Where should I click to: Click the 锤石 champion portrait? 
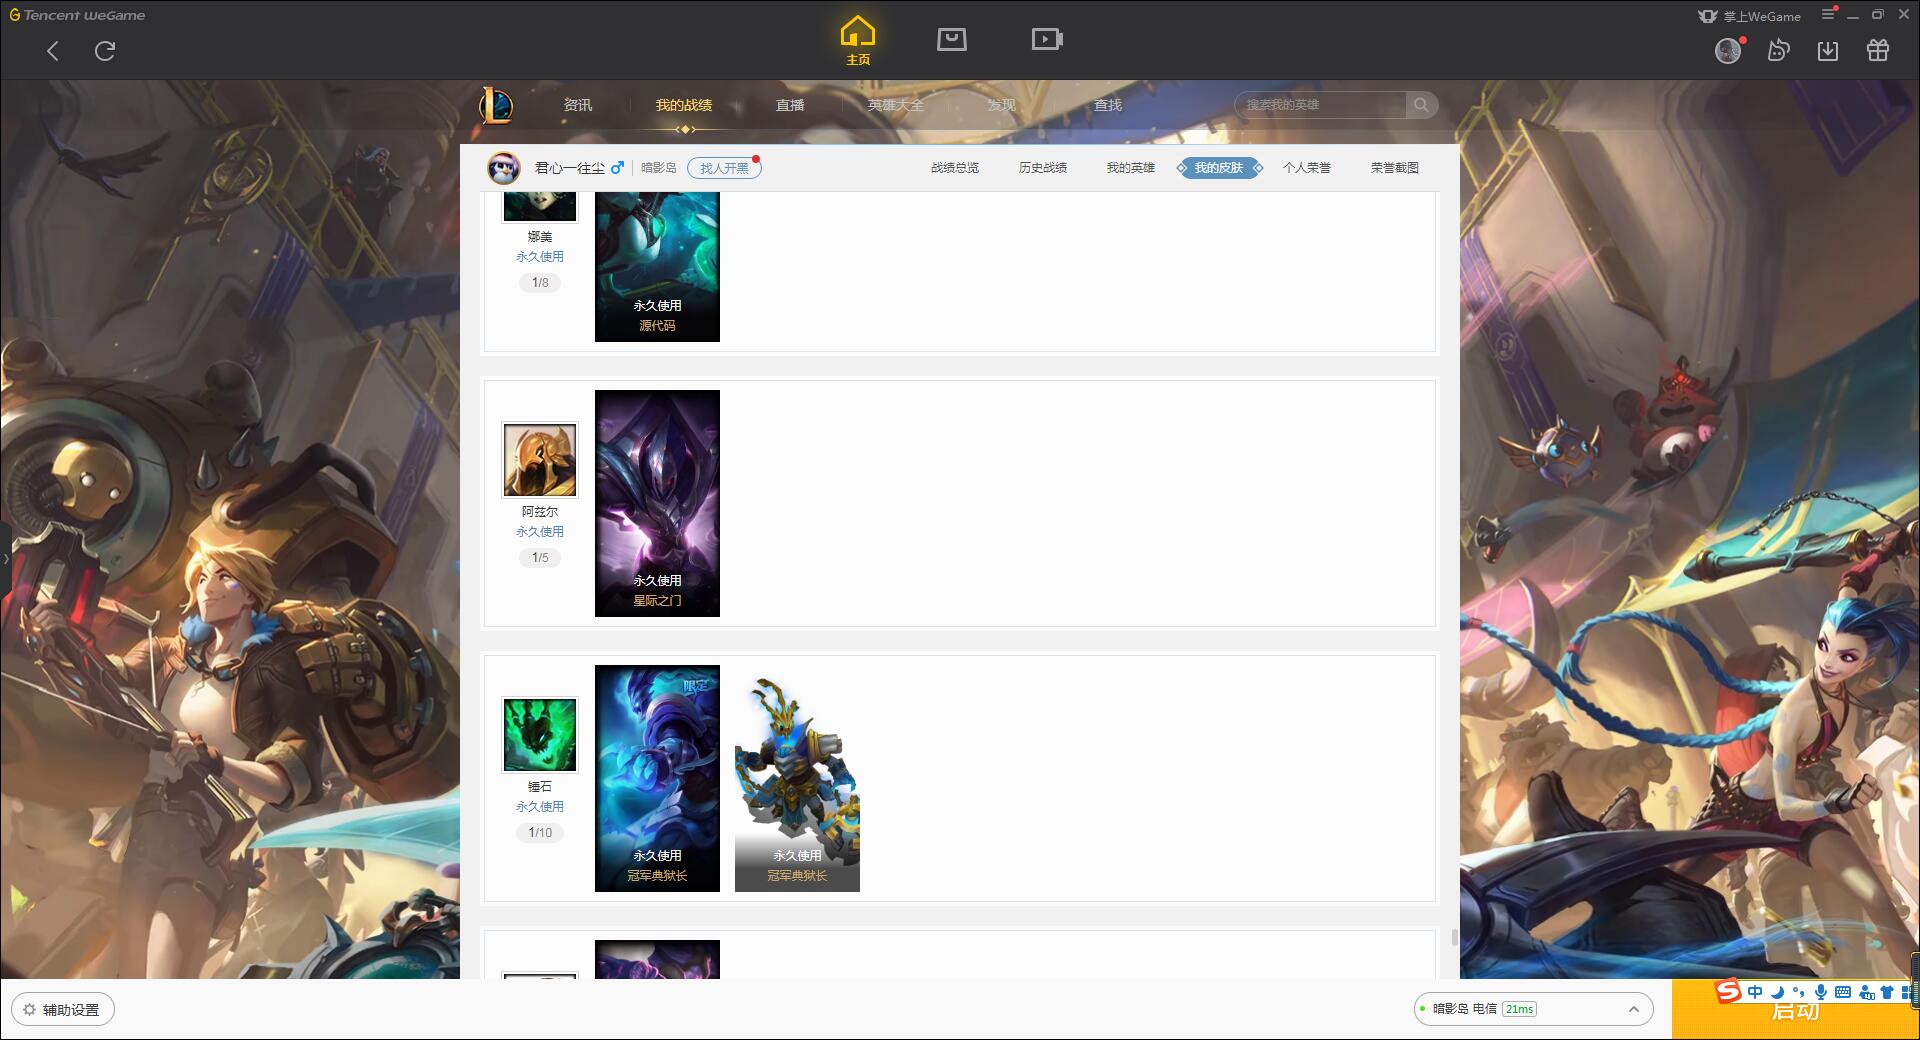(540, 735)
